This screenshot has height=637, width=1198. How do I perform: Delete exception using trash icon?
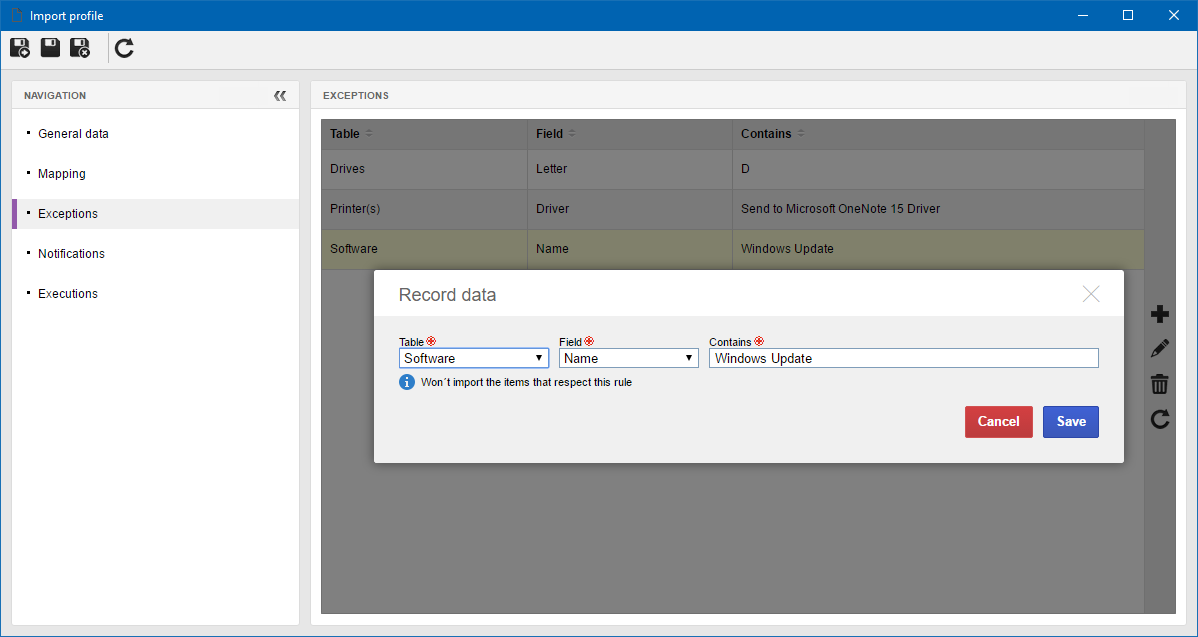click(1160, 384)
